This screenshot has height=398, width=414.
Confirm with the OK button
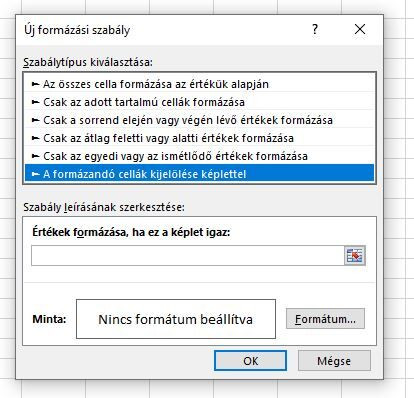(250, 361)
